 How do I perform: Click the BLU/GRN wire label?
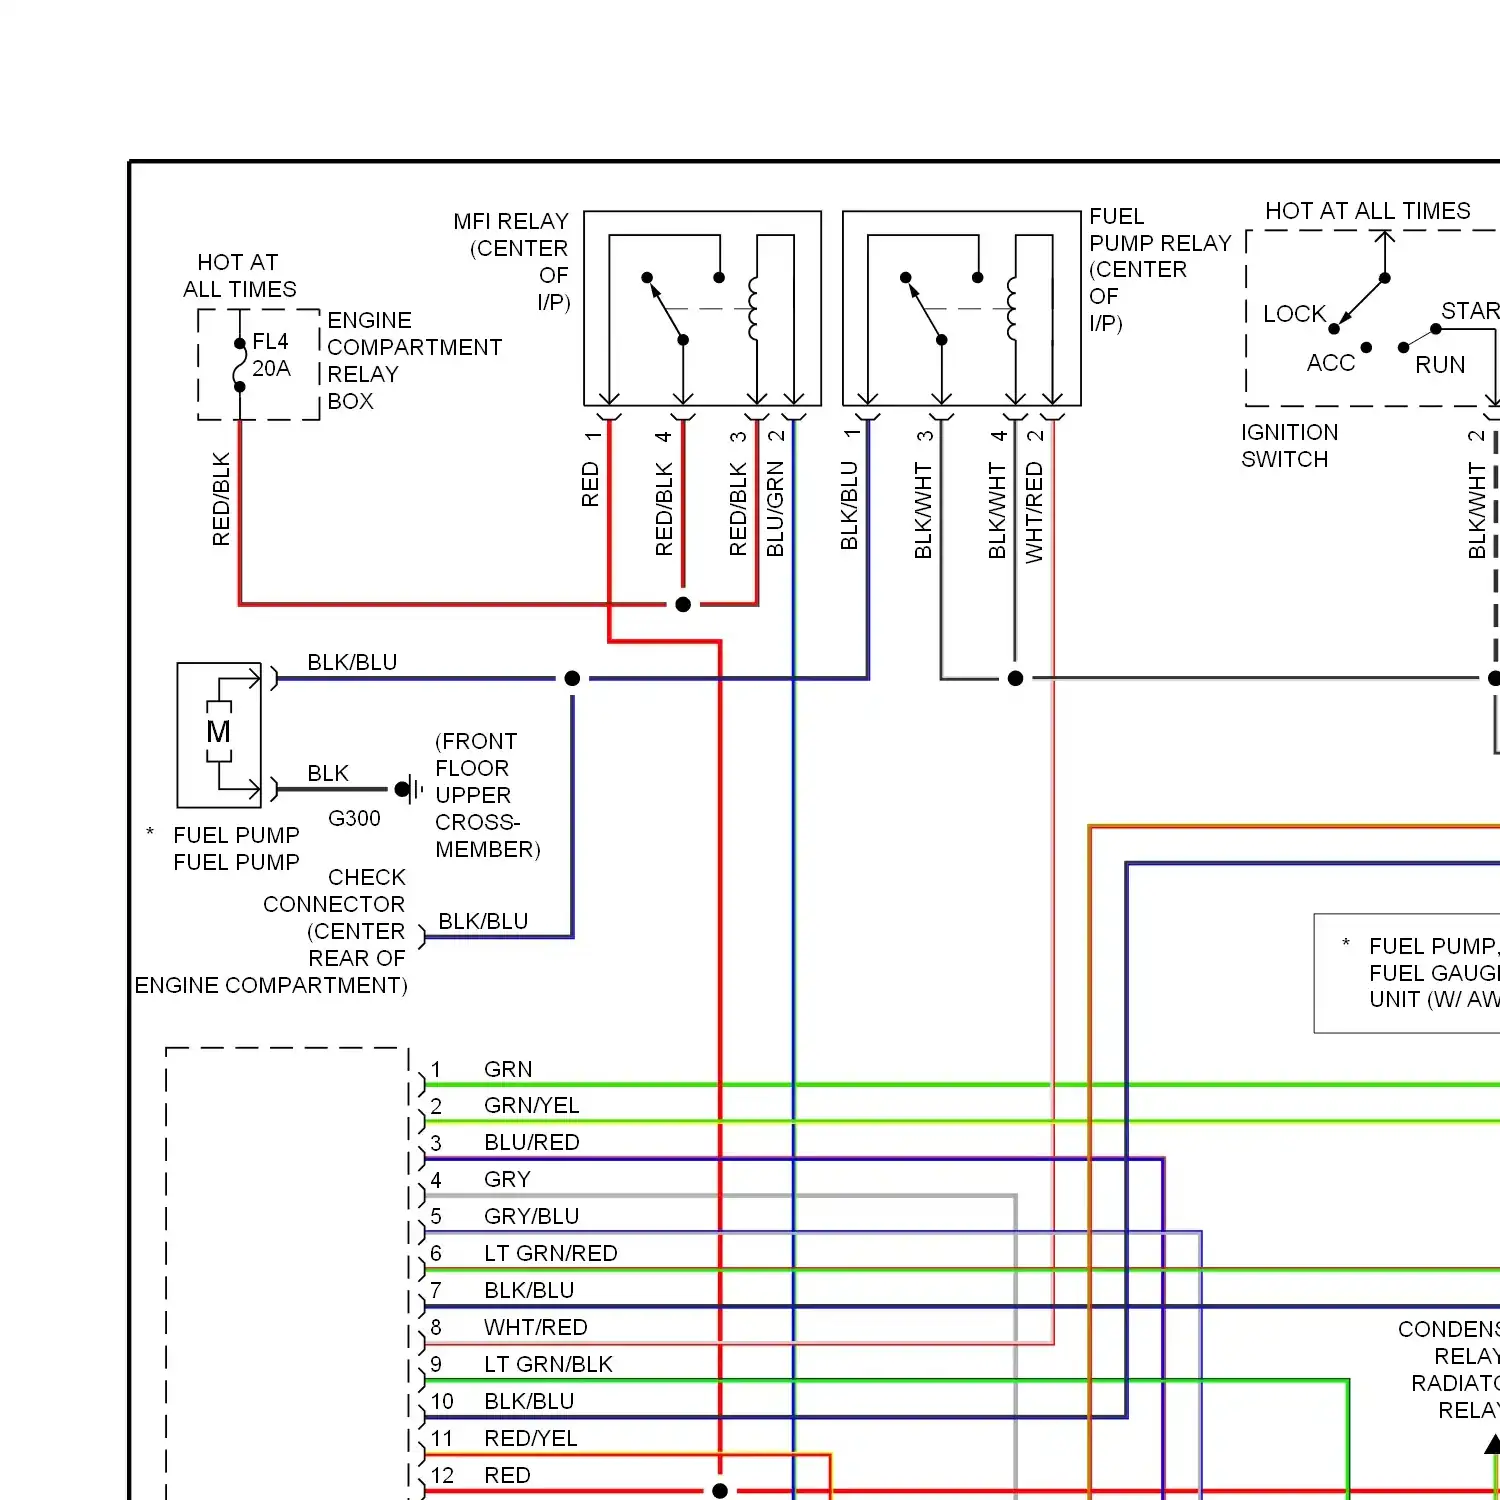click(x=775, y=509)
